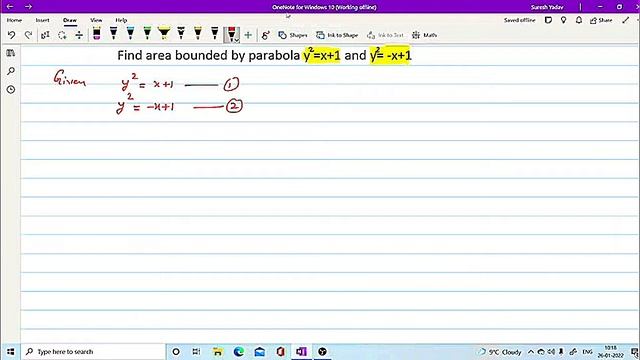Undo the last ink stroke

pos(11,35)
